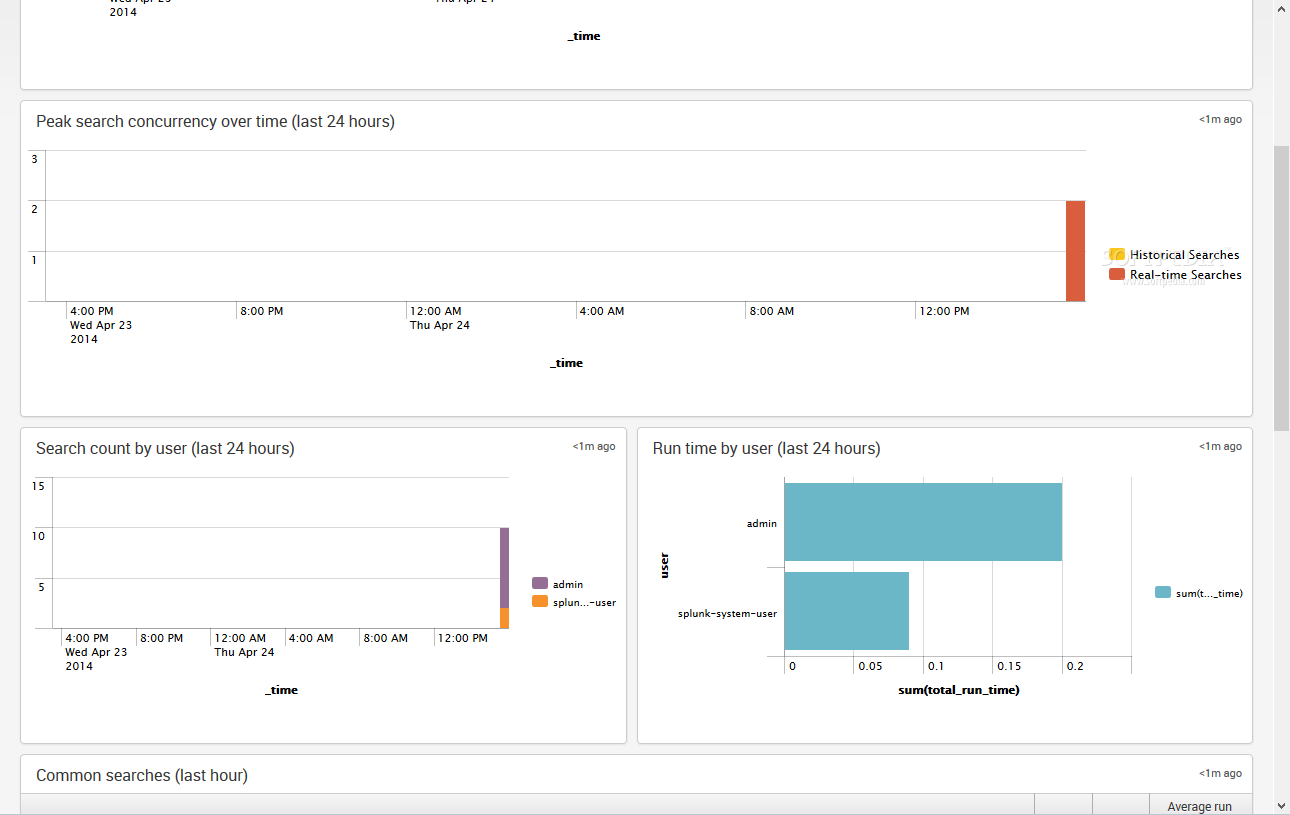Click the admin run time horizontal bar

(923, 522)
